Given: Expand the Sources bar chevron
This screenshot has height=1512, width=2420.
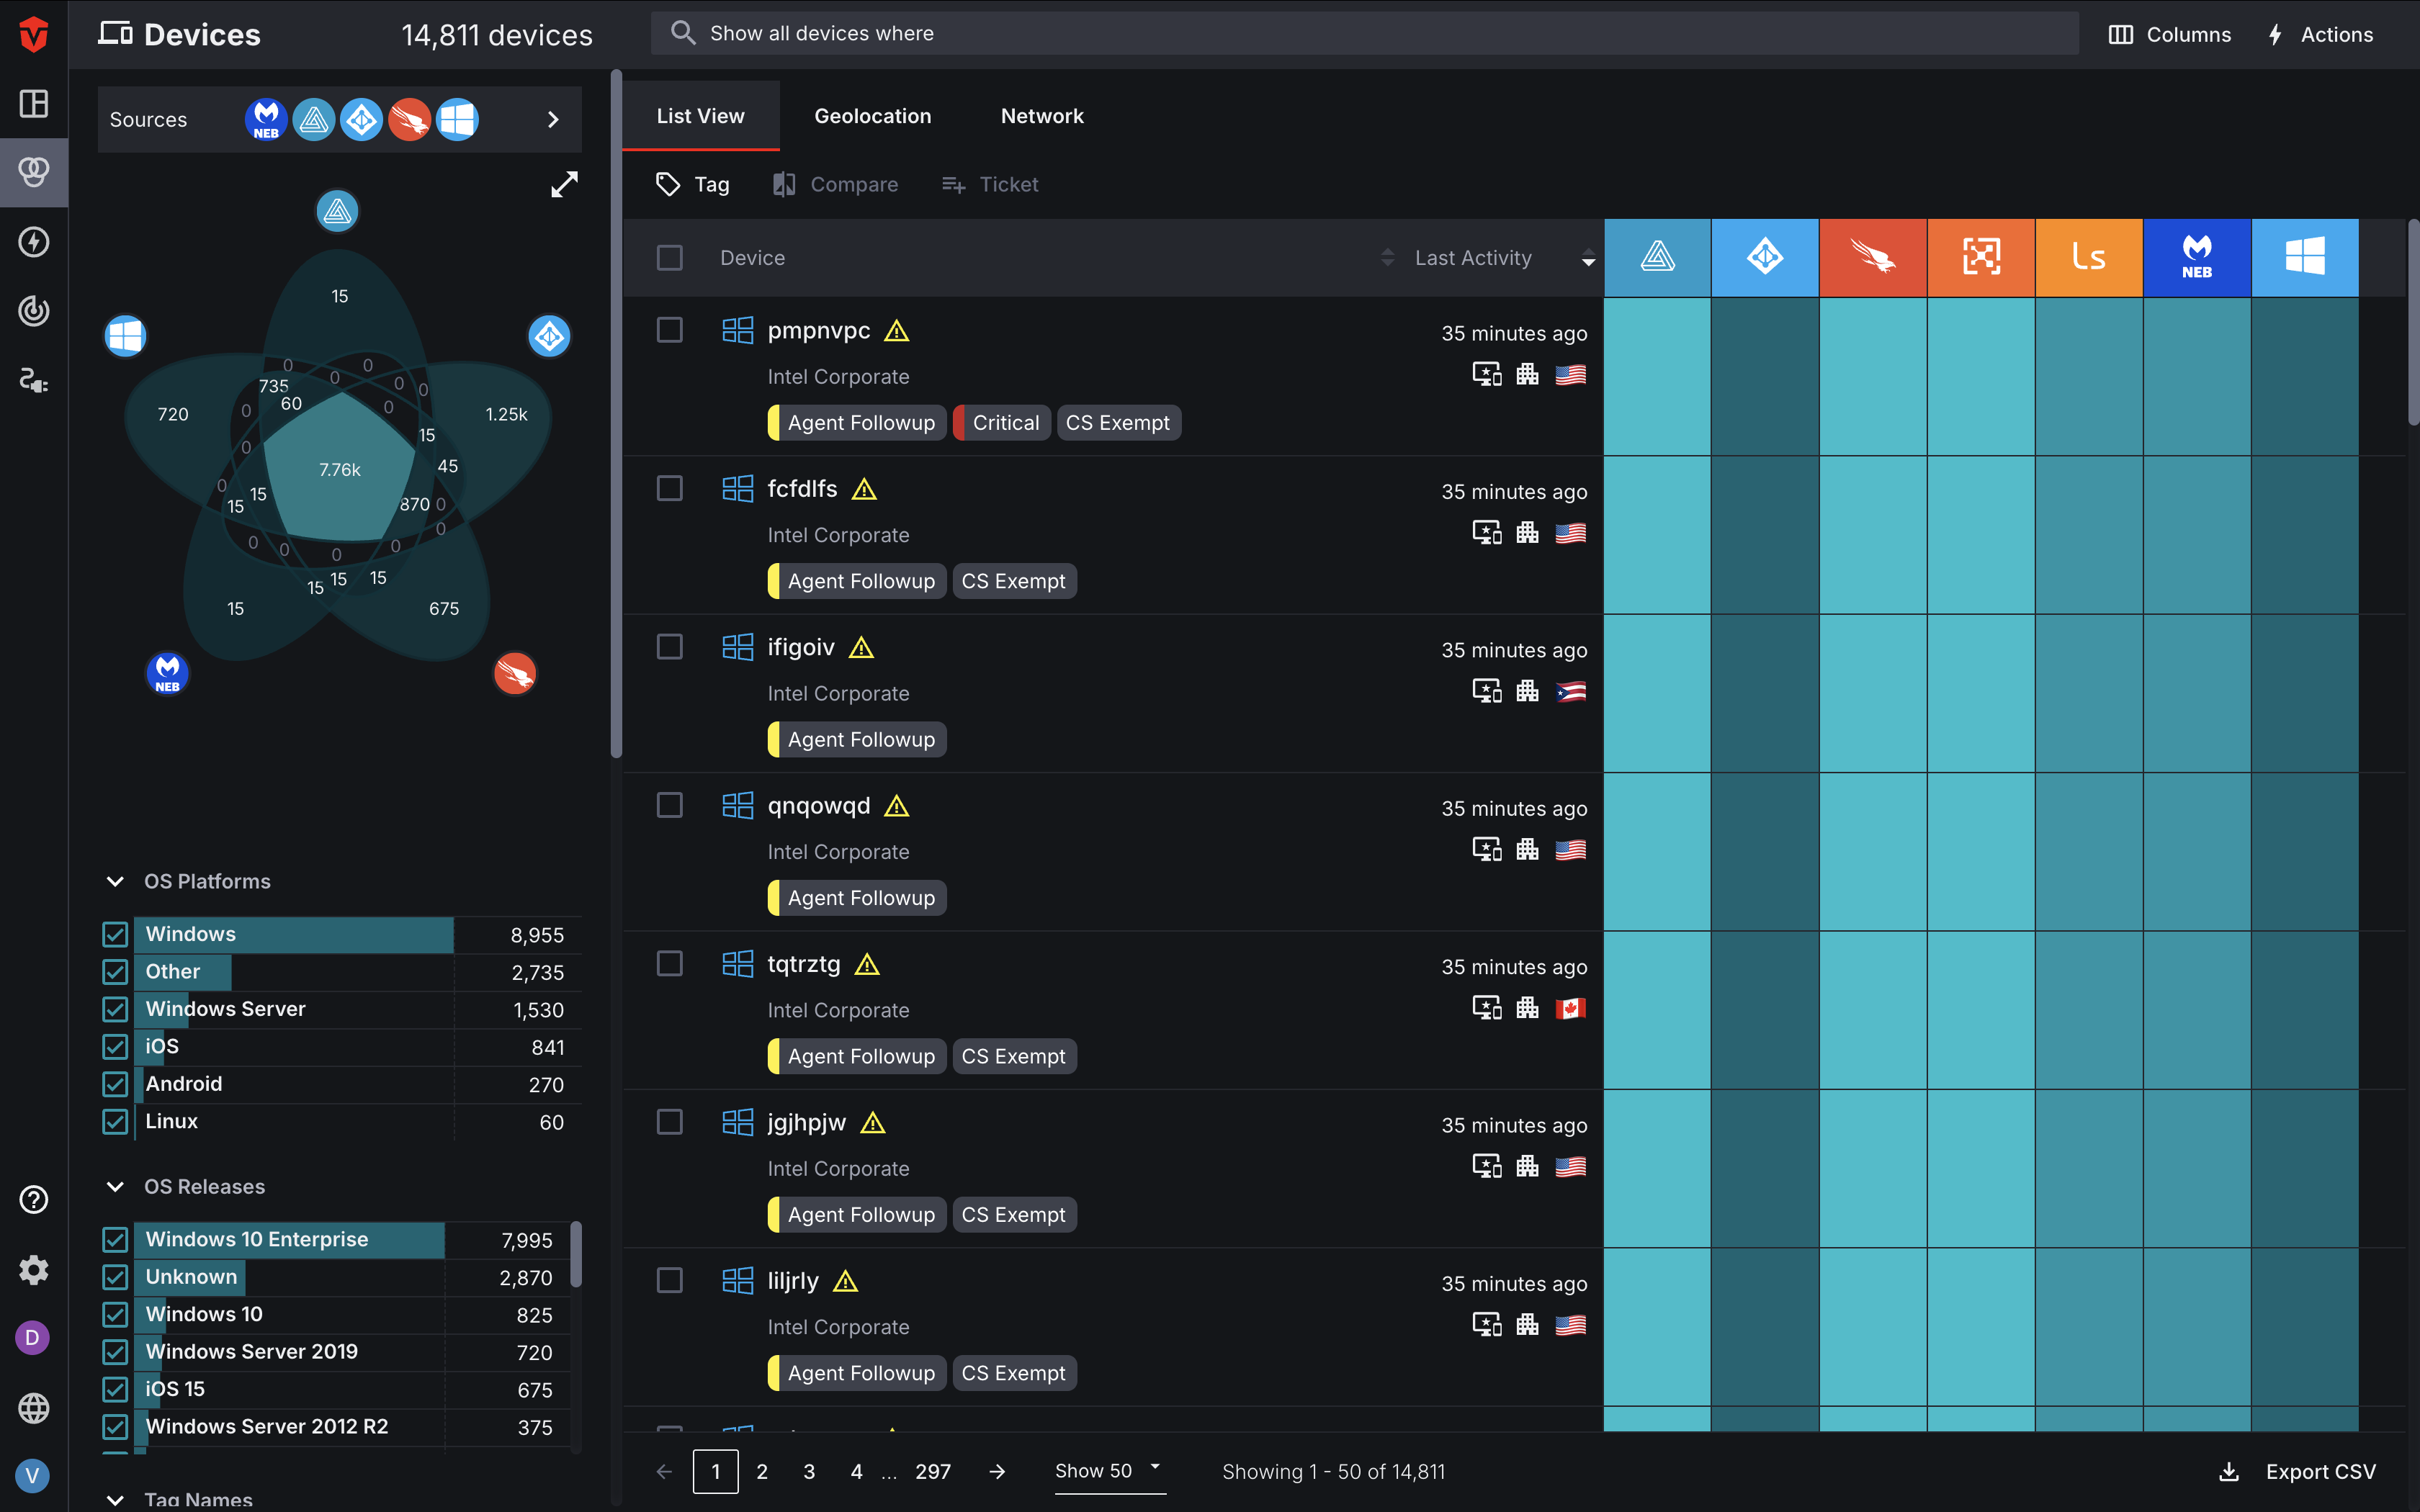Looking at the screenshot, I should [553, 120].
